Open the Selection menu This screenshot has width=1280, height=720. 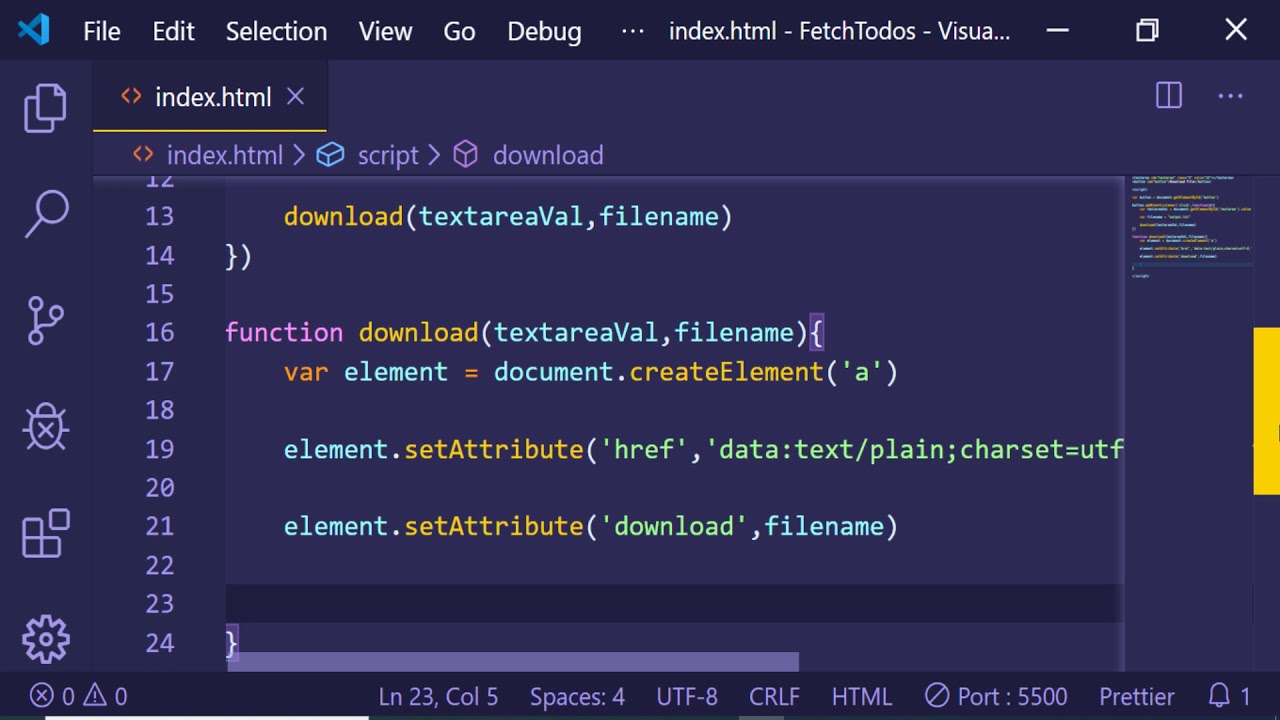[x=276, y=31]
